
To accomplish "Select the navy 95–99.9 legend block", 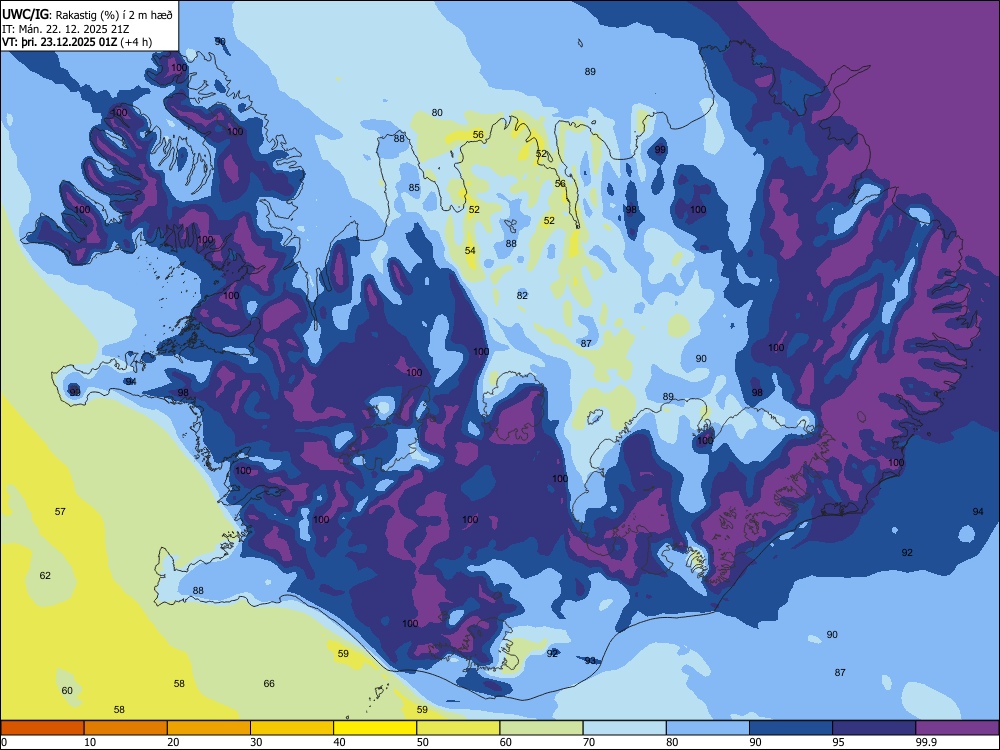I will pos(874,728).
